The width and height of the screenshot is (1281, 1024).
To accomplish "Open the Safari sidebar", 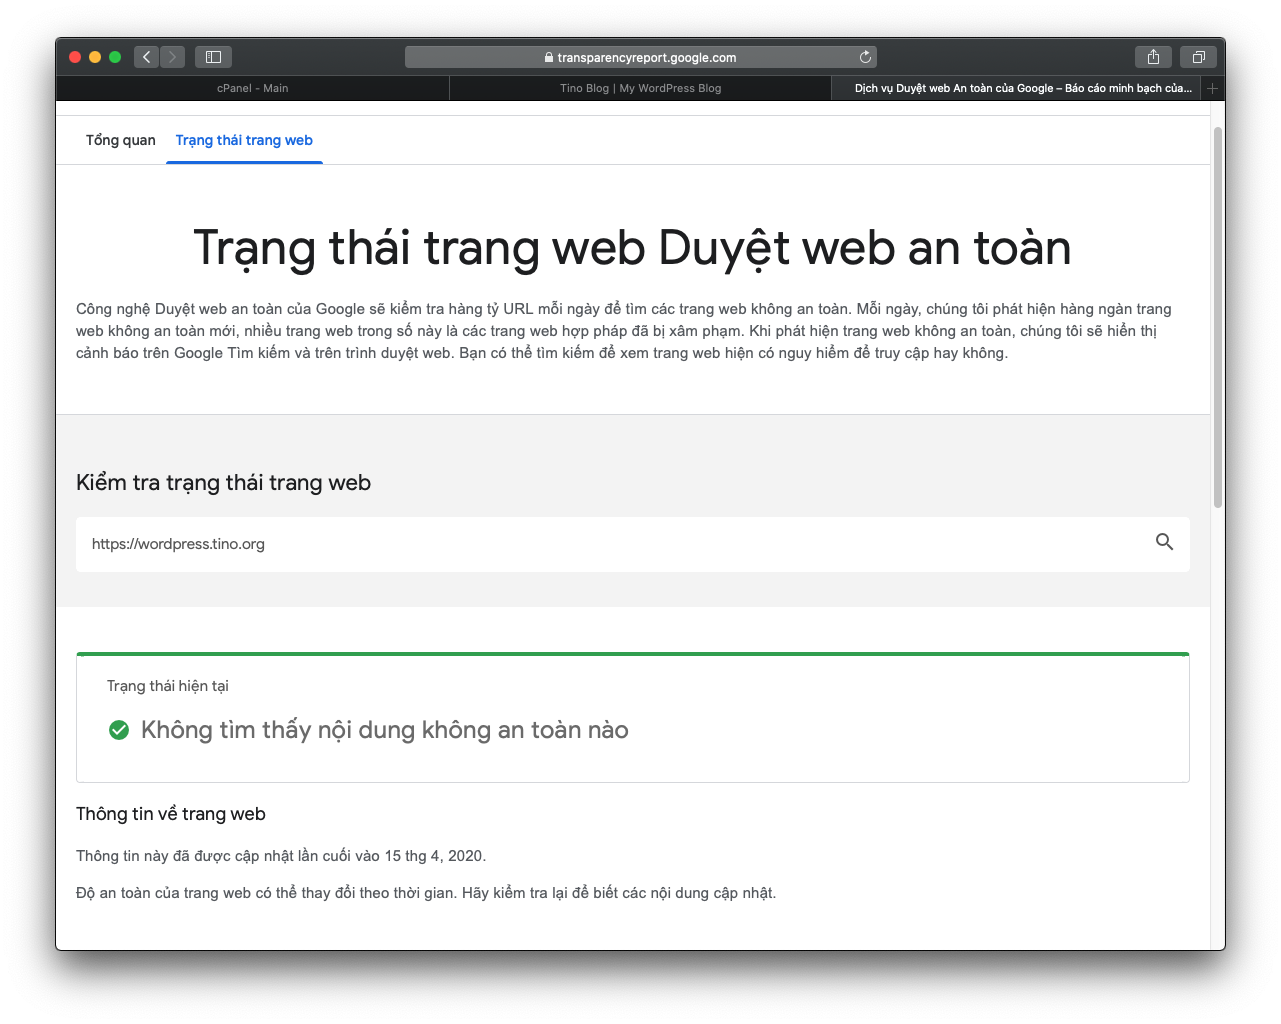I will (213, 57).
